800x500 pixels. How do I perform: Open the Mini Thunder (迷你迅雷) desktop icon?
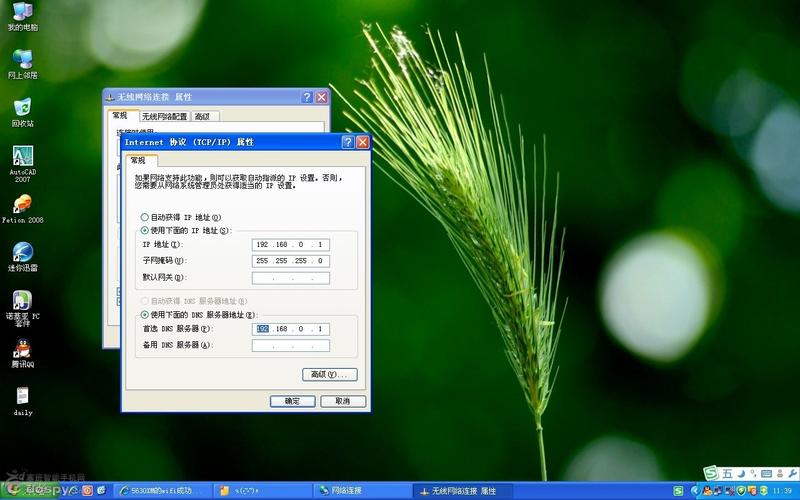22,252
